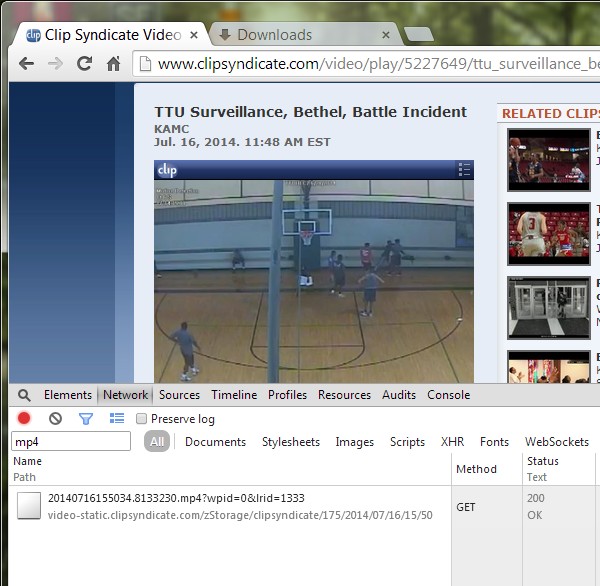Reload the Clip Syndicate page
This screenshot has height=586, width=600.
84,64
